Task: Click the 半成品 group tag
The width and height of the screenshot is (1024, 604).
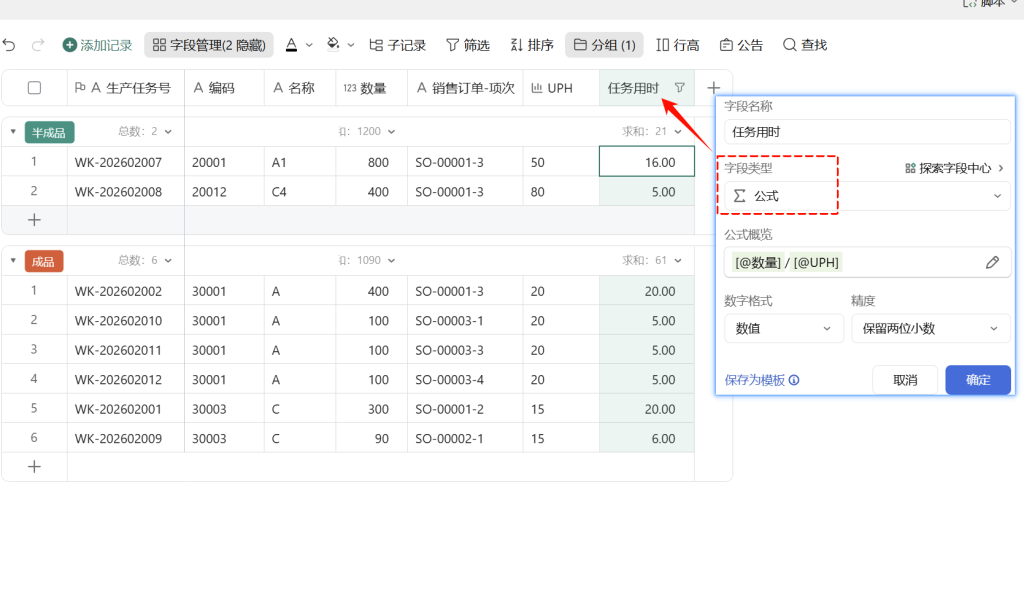Action: (50, 133)
